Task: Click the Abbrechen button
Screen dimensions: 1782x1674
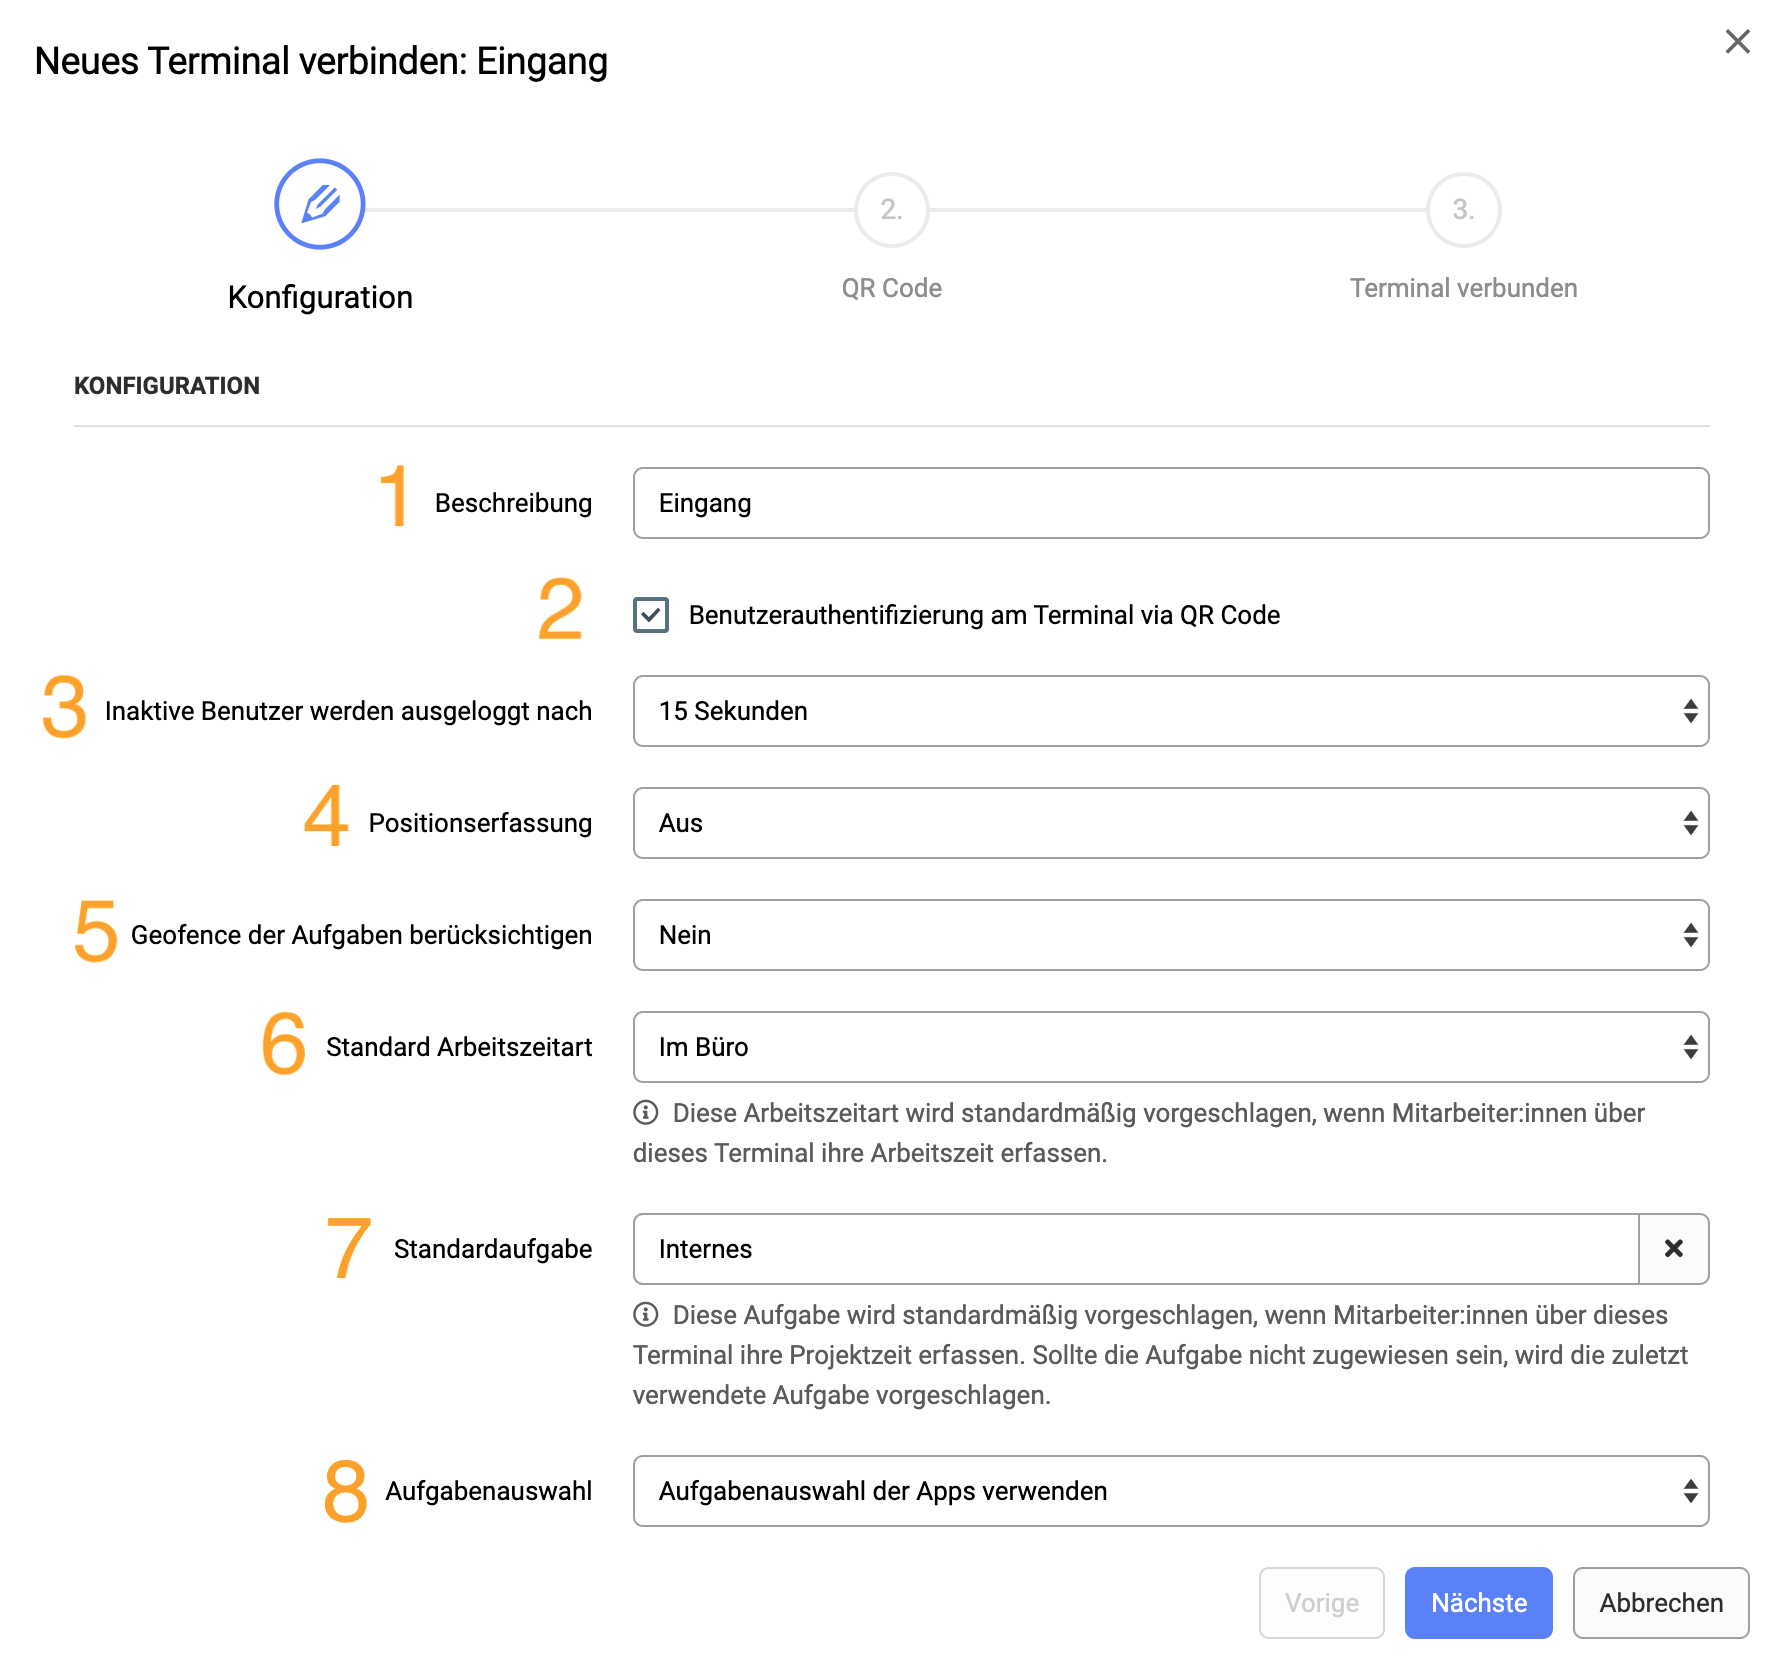Action: tap(1661, 1603)
